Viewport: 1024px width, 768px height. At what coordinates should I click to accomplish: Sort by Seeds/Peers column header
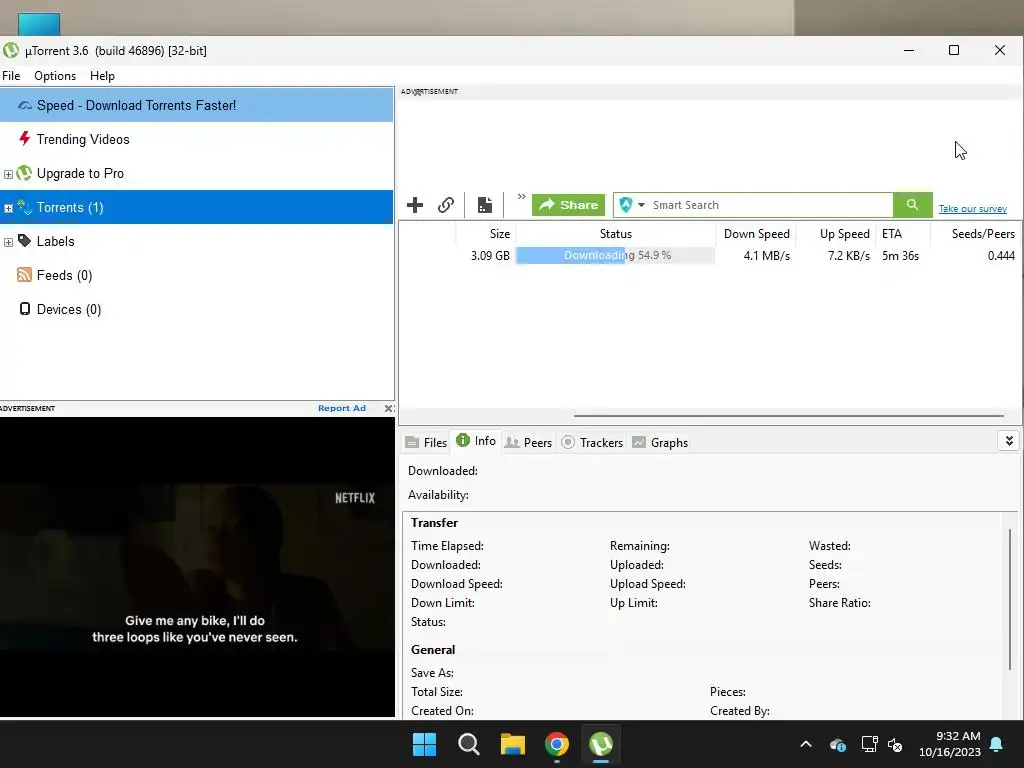976,234
